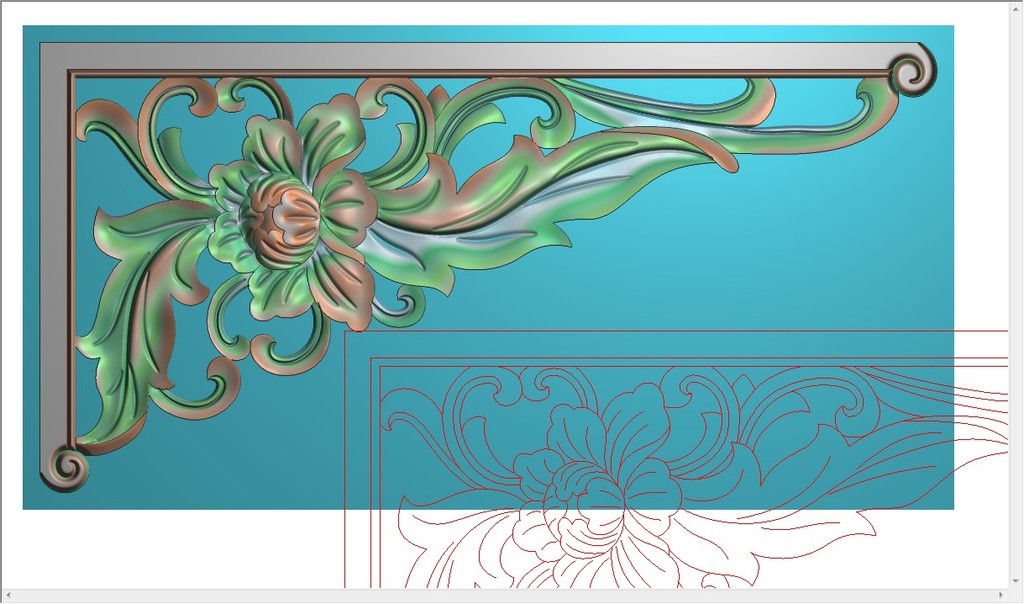Select the curled tendril directly beneath the flower
Viewport: 1024px width, 604px height.
[x=285, y=352]
